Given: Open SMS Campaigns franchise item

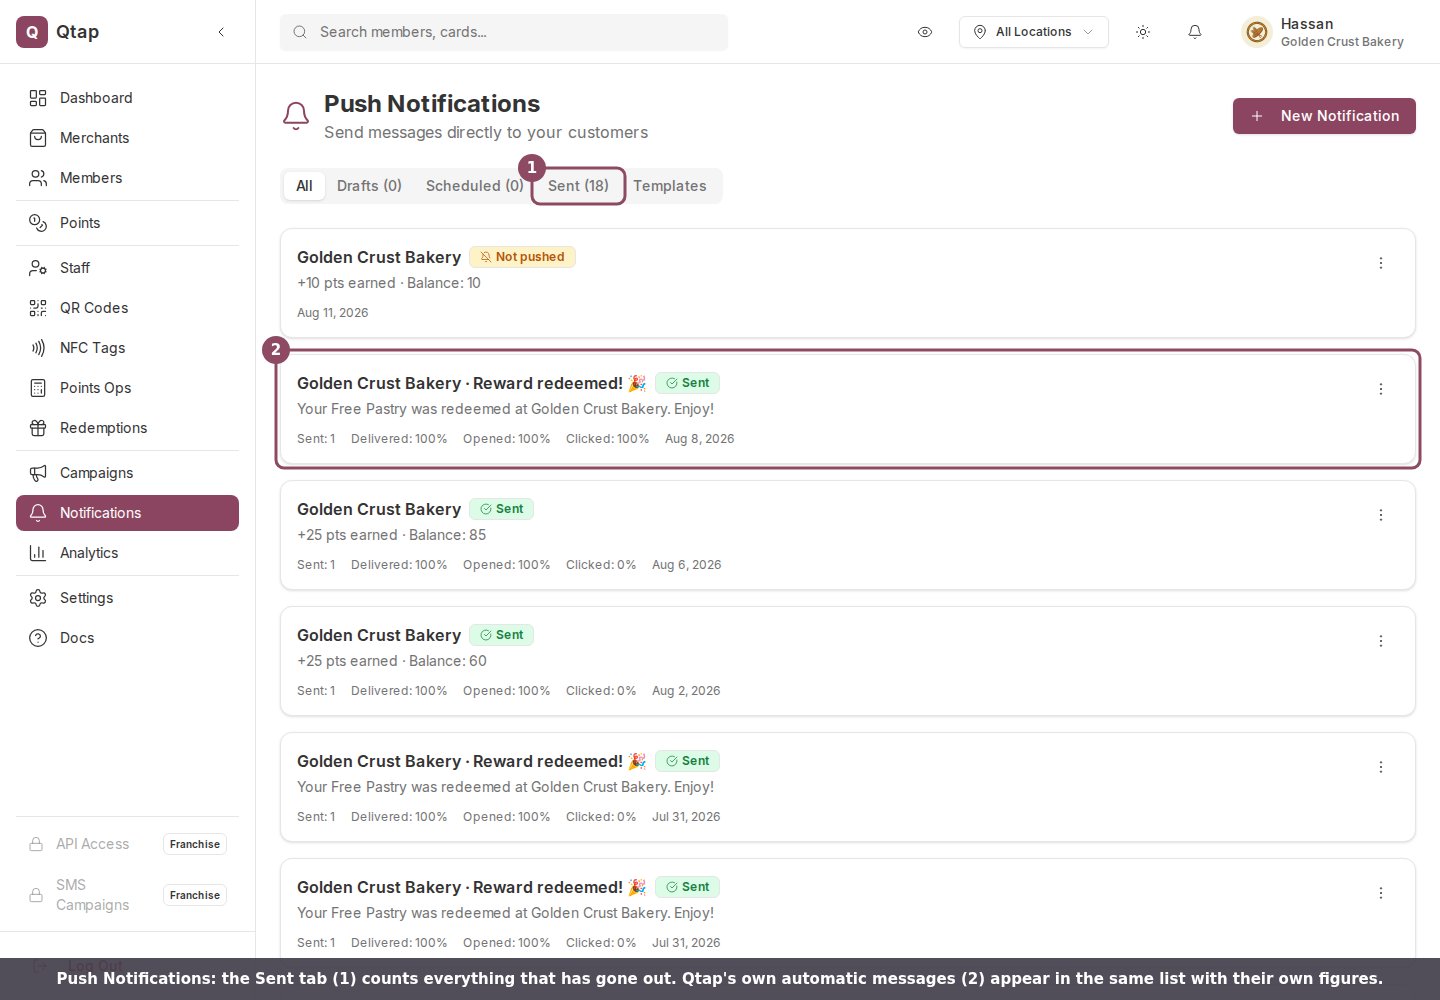Looking at the screenshot, I should pyautogui.click(x=127, y=895).
